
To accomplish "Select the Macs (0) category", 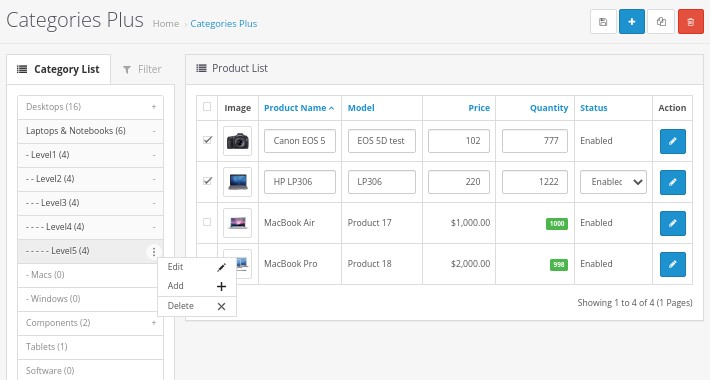I will pos(90,275).
